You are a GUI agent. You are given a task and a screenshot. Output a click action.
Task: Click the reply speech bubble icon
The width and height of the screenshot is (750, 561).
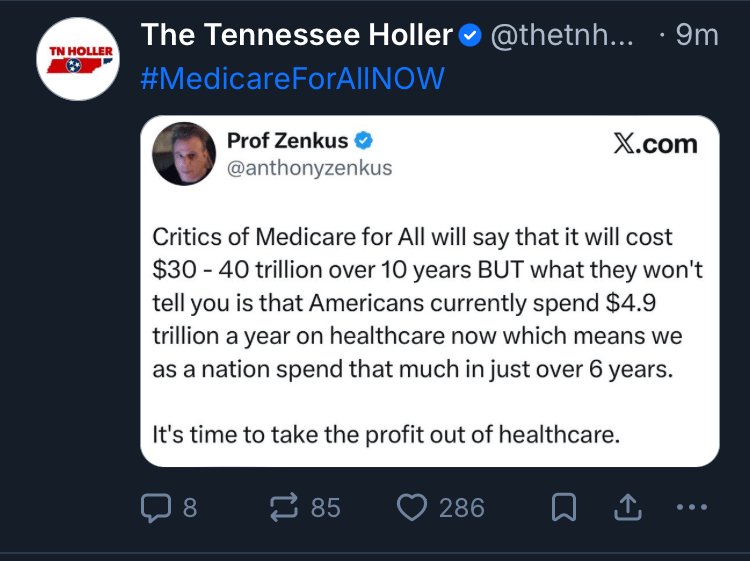coord(156,509)
